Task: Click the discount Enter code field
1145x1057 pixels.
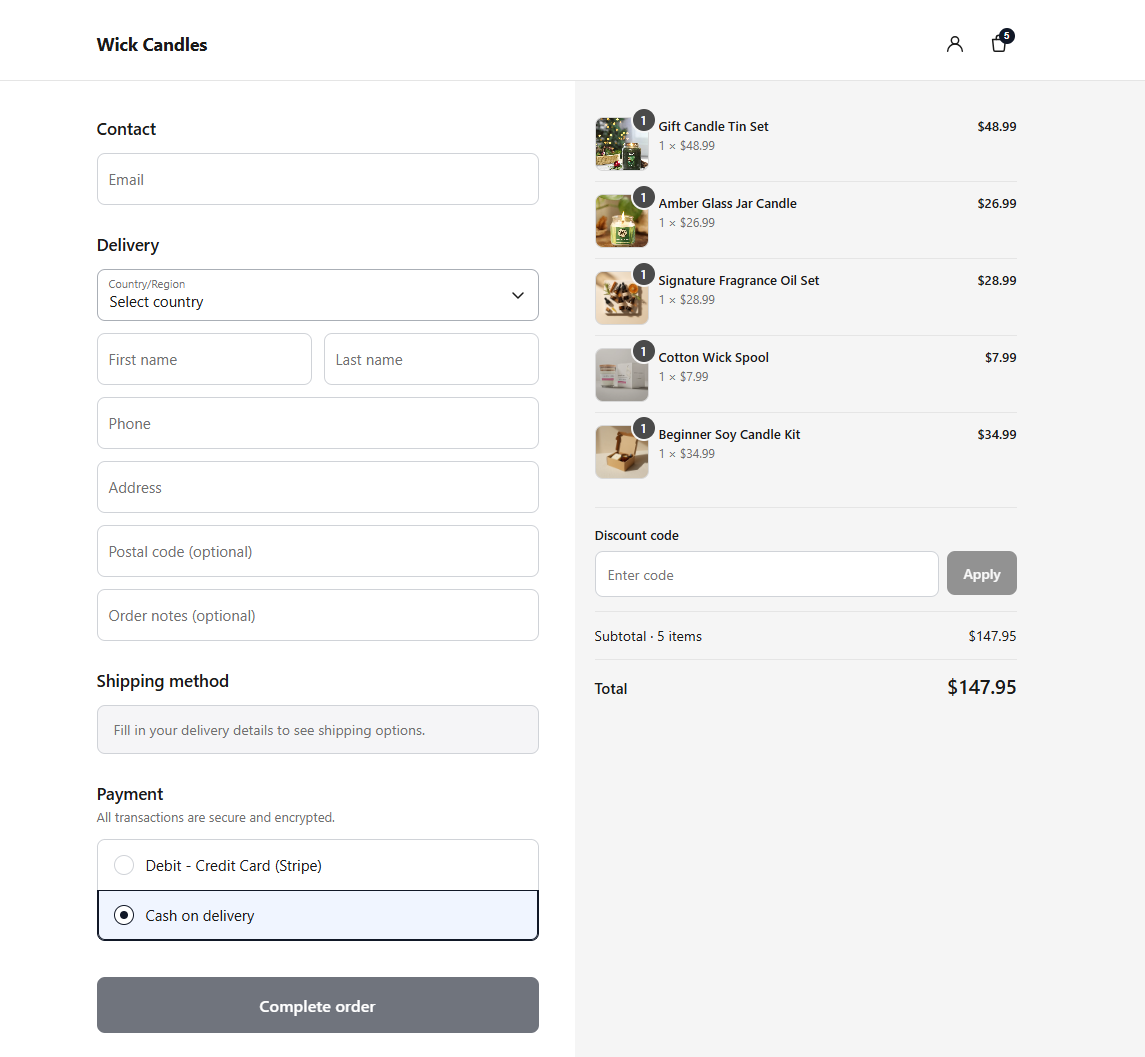Action: click(767, 573)
